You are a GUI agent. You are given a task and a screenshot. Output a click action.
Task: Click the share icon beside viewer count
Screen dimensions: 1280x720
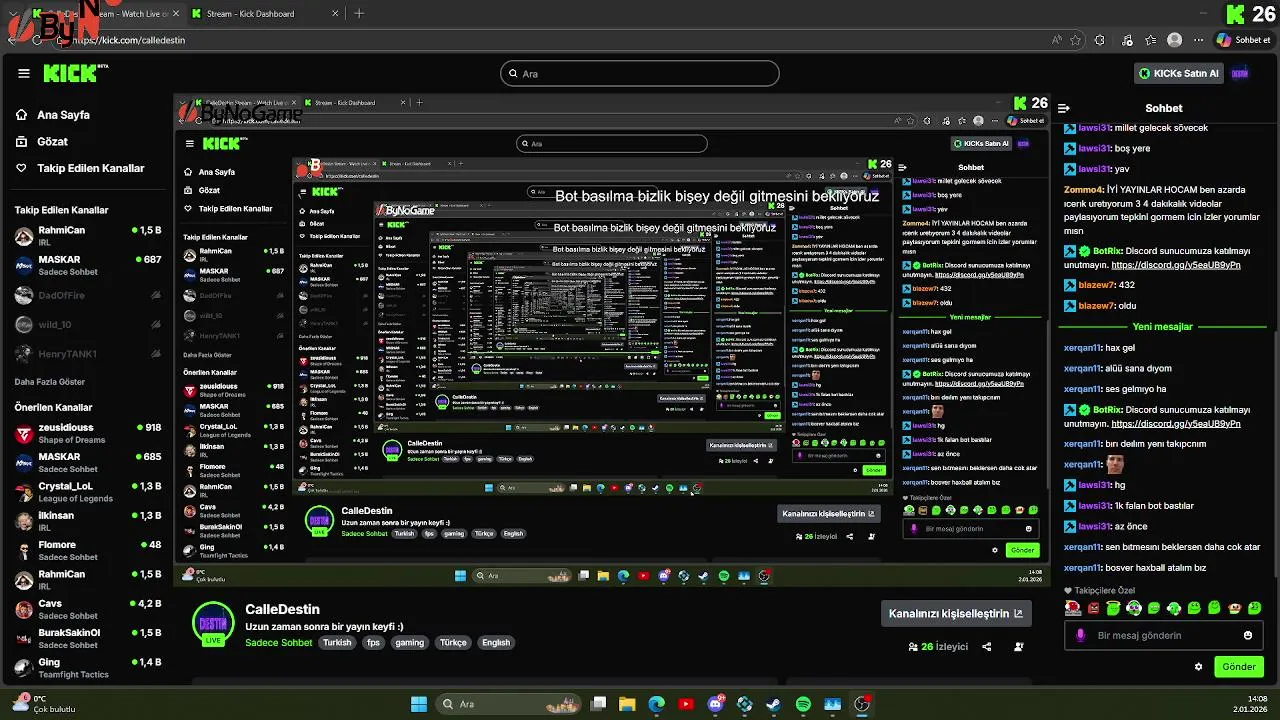(987, 647)
